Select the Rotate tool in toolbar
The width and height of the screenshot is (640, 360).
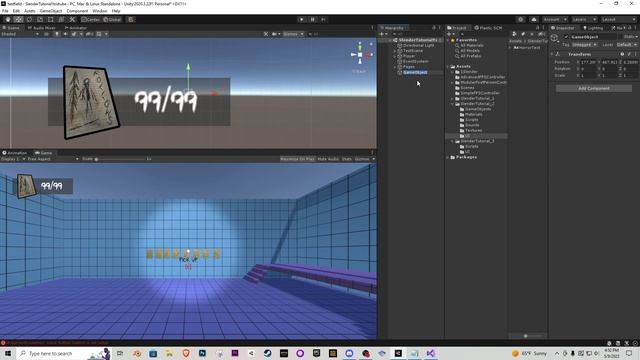[29, 19]
